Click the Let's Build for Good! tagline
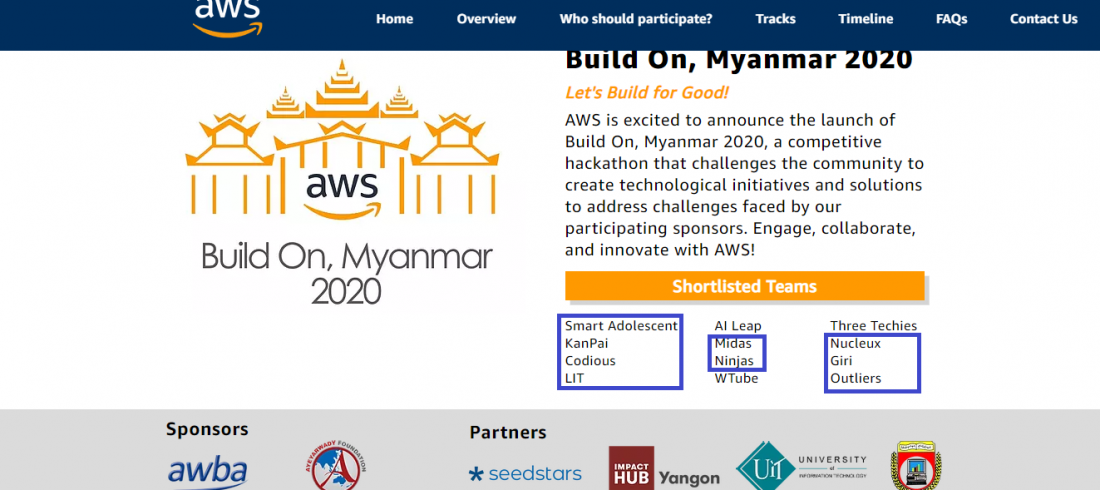The height and width of the screenshot is (490, 1100). pos(647,93)
